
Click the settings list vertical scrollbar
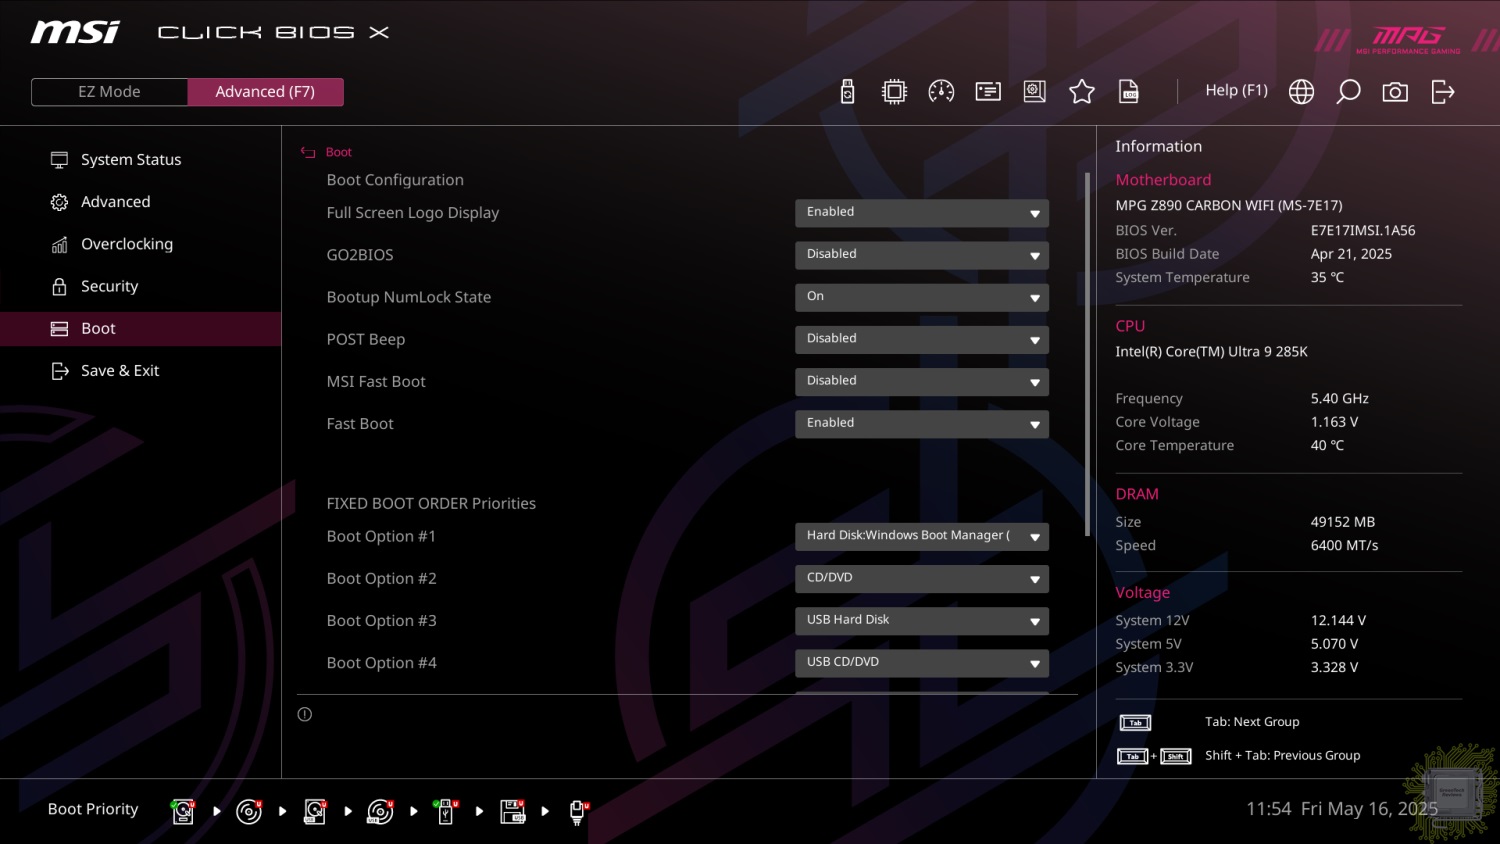click(x=1087, y=354)
